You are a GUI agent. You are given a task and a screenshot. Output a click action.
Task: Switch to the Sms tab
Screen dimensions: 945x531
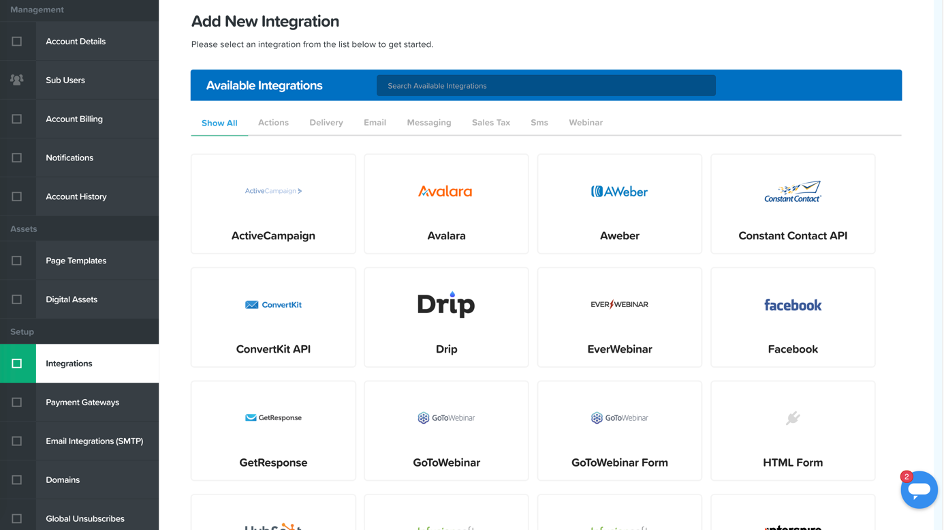(539, 122)
